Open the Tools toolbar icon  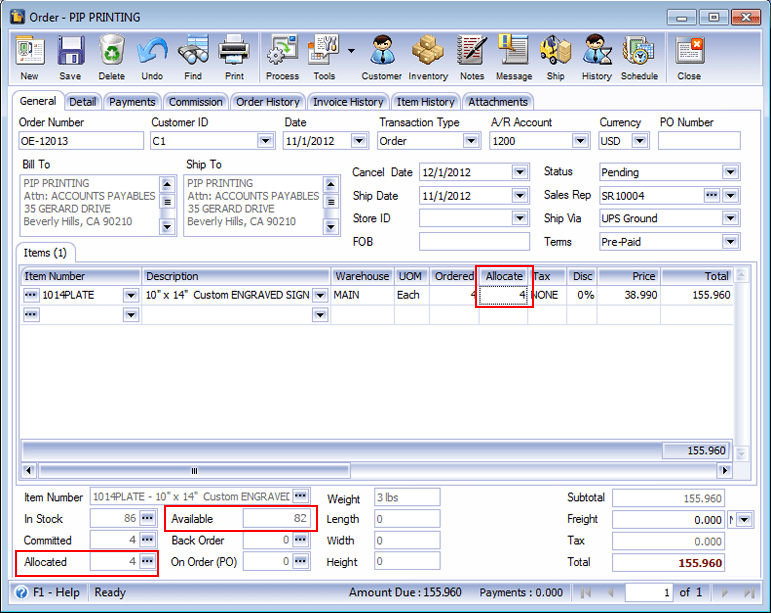[323, 50]
